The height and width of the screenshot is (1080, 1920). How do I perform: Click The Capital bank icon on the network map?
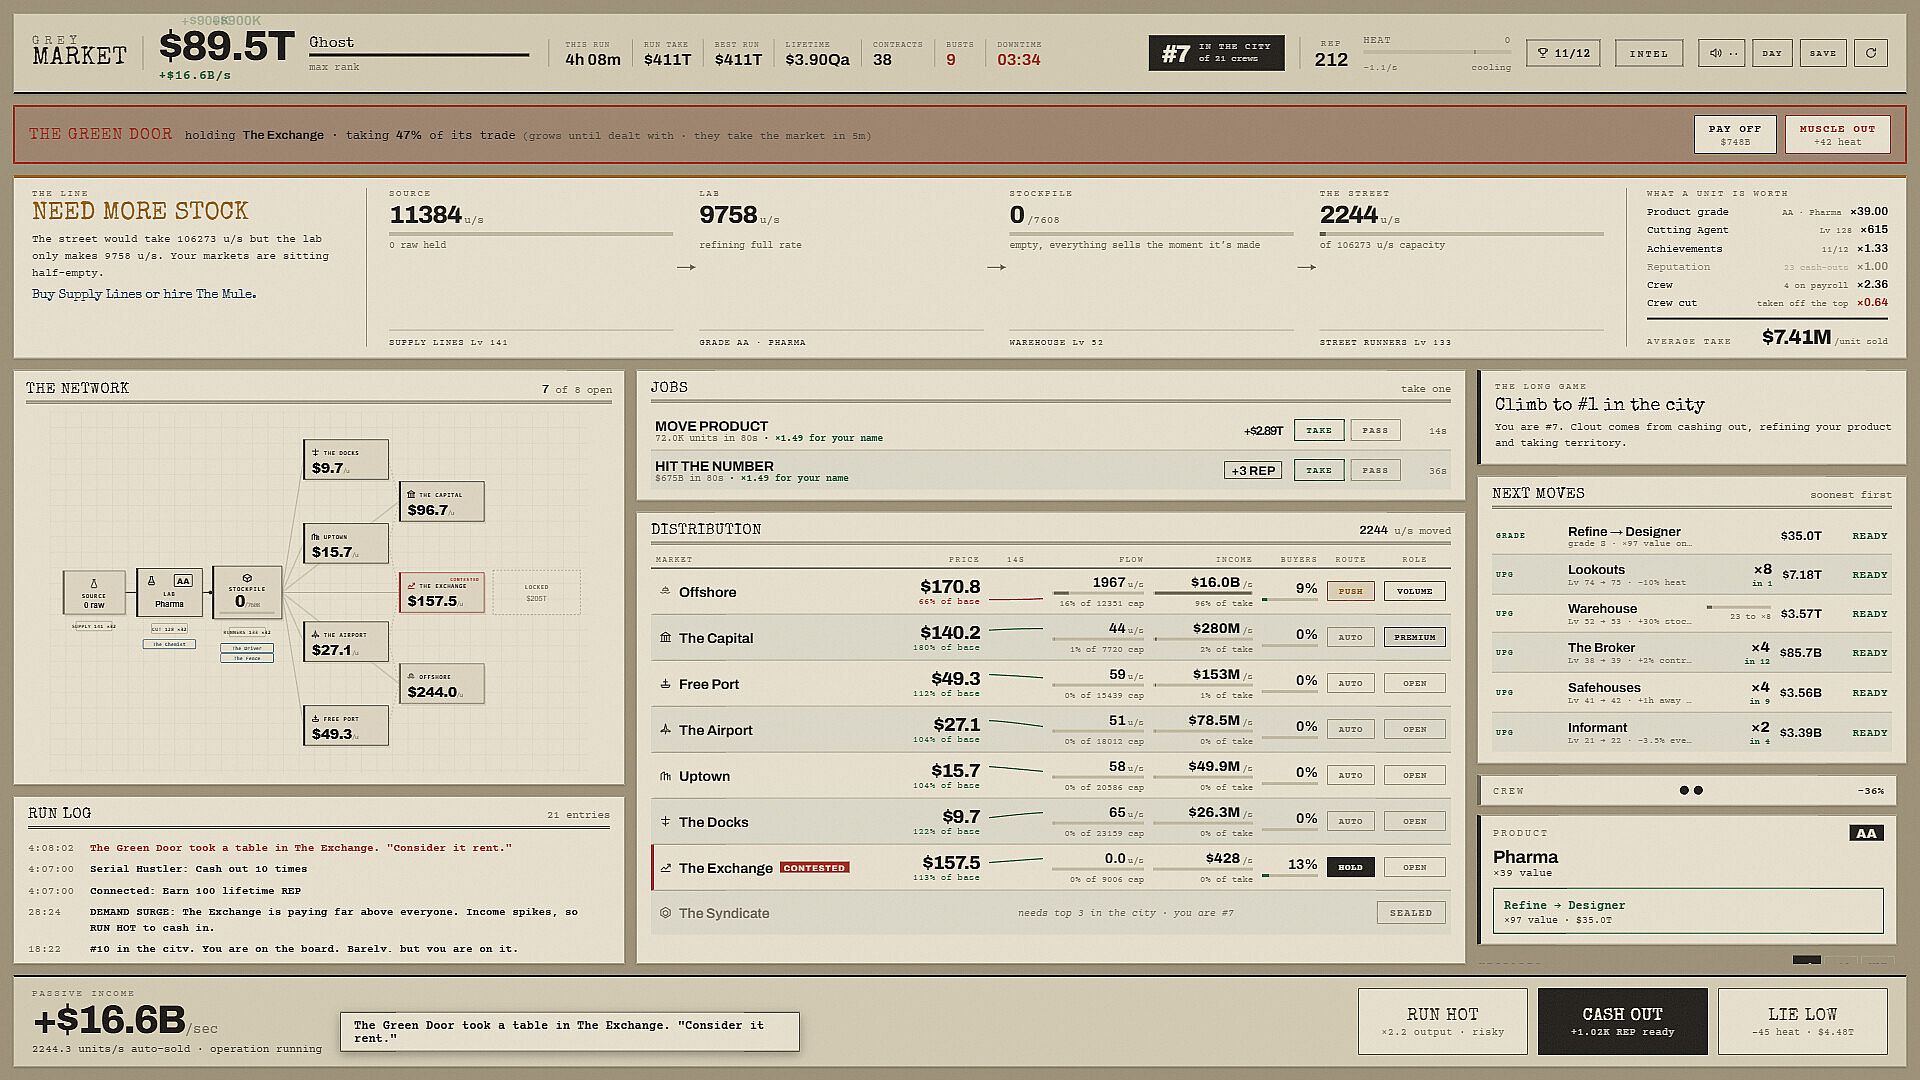click(411, 494)
